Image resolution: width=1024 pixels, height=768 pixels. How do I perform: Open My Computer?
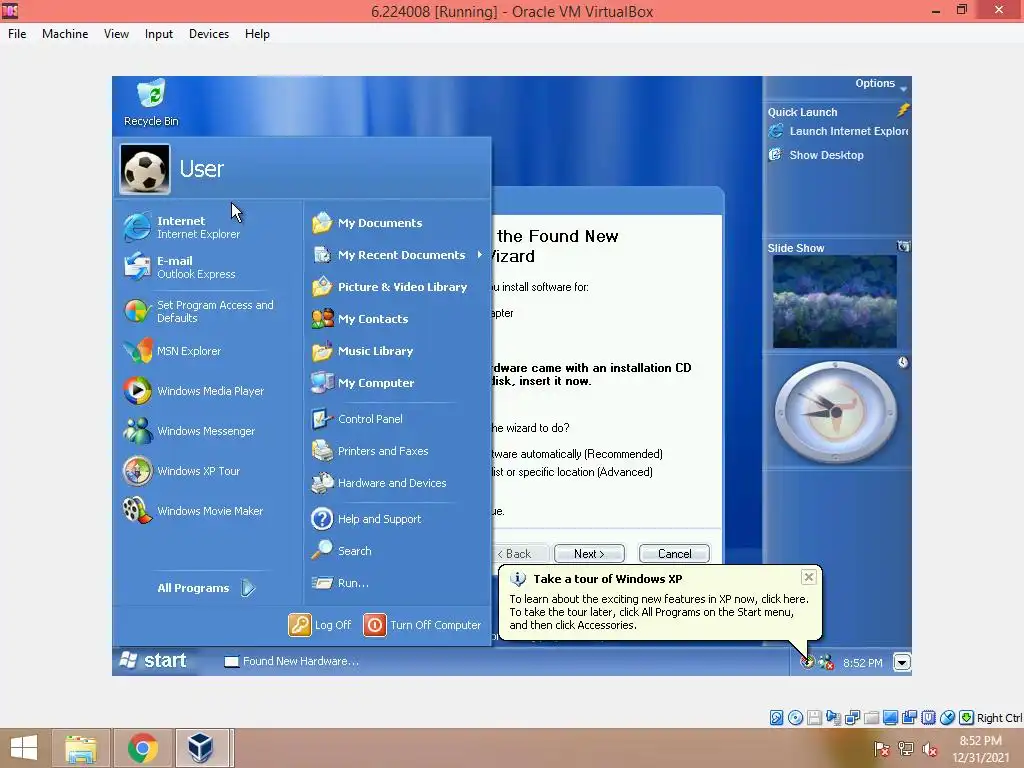tap(363, 383)
